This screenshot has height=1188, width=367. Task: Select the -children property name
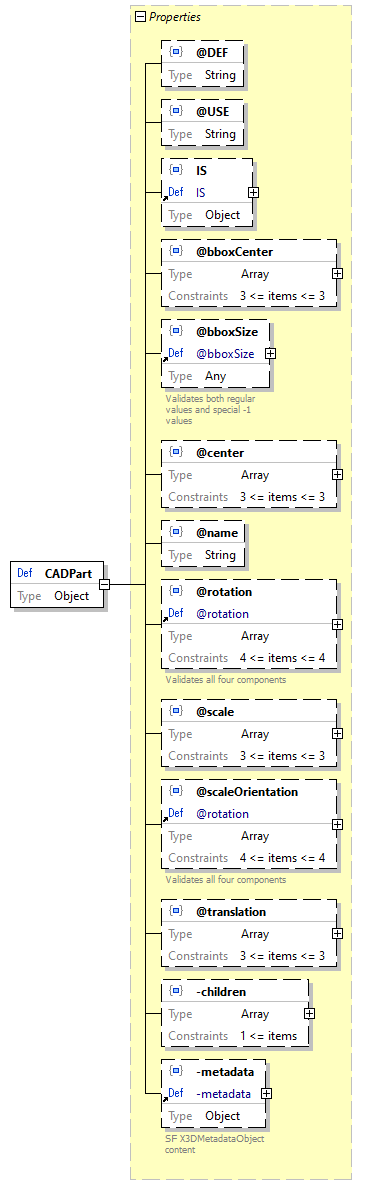221,991
